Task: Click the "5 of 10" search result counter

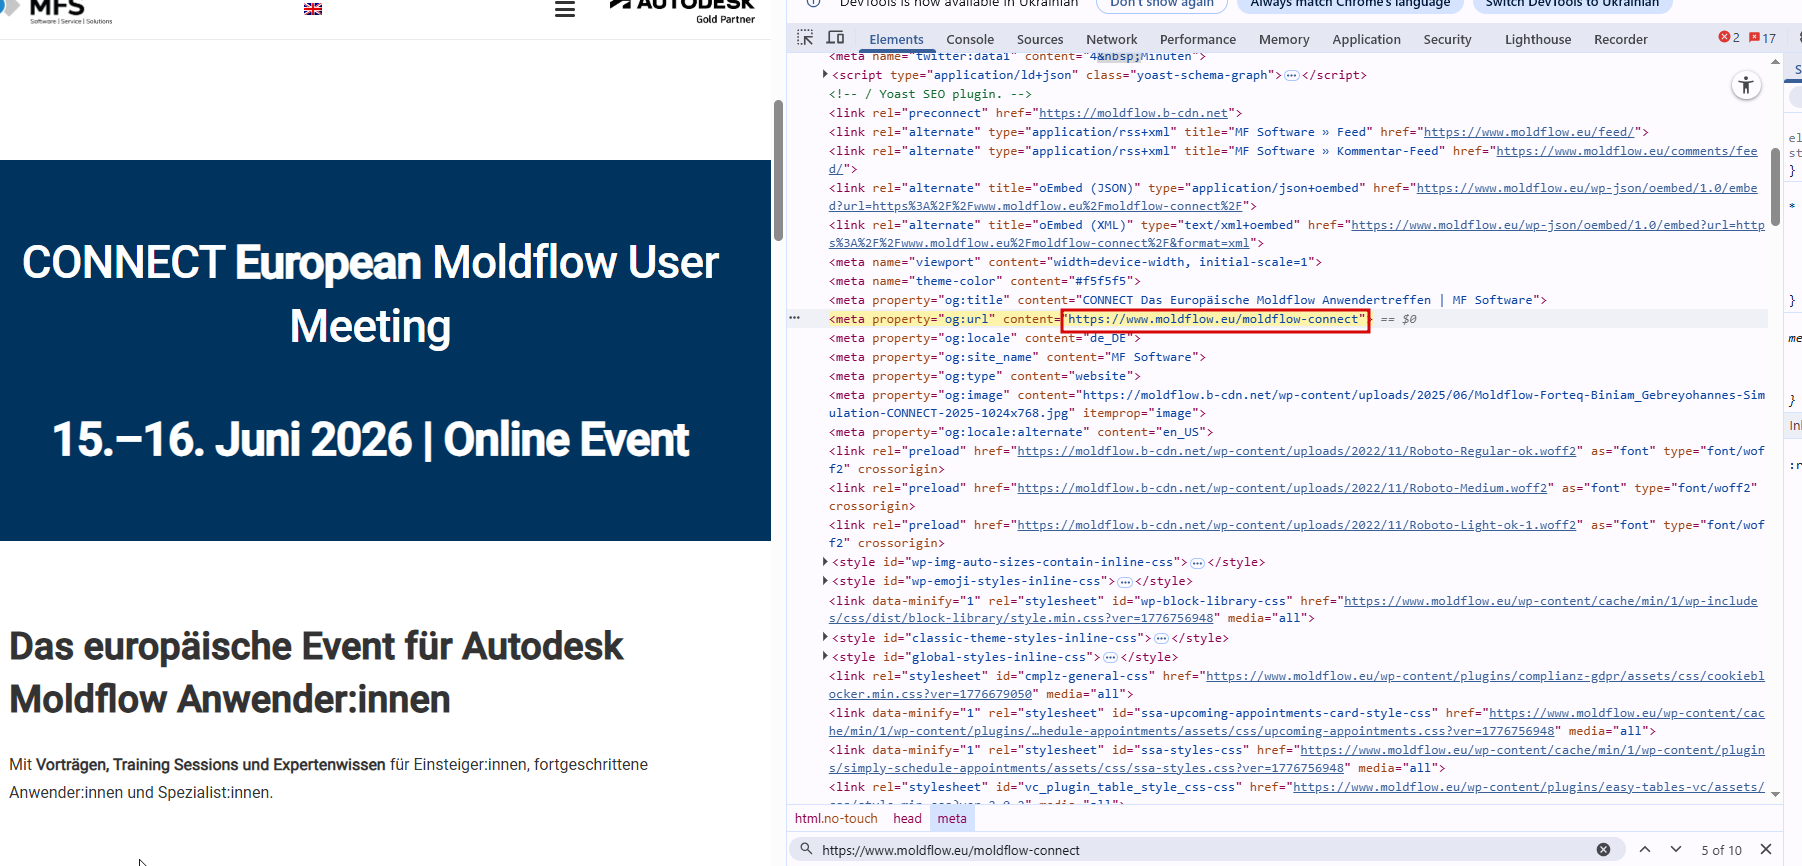Action: [x=1721, y=850]
